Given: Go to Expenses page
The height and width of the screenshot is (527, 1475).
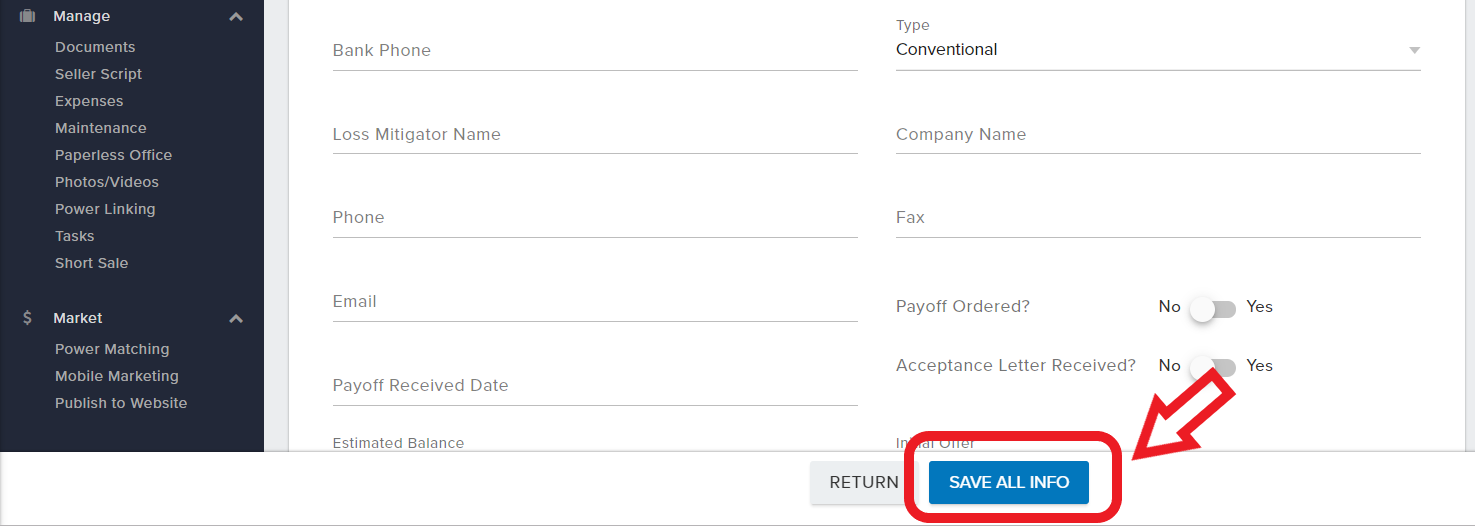Looking at the screenshot, I should coord(89,101).
